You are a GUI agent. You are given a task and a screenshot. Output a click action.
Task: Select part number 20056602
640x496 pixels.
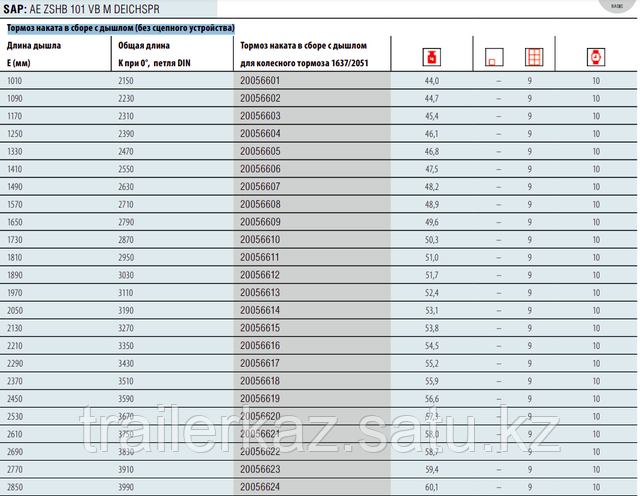click(260, 98)
